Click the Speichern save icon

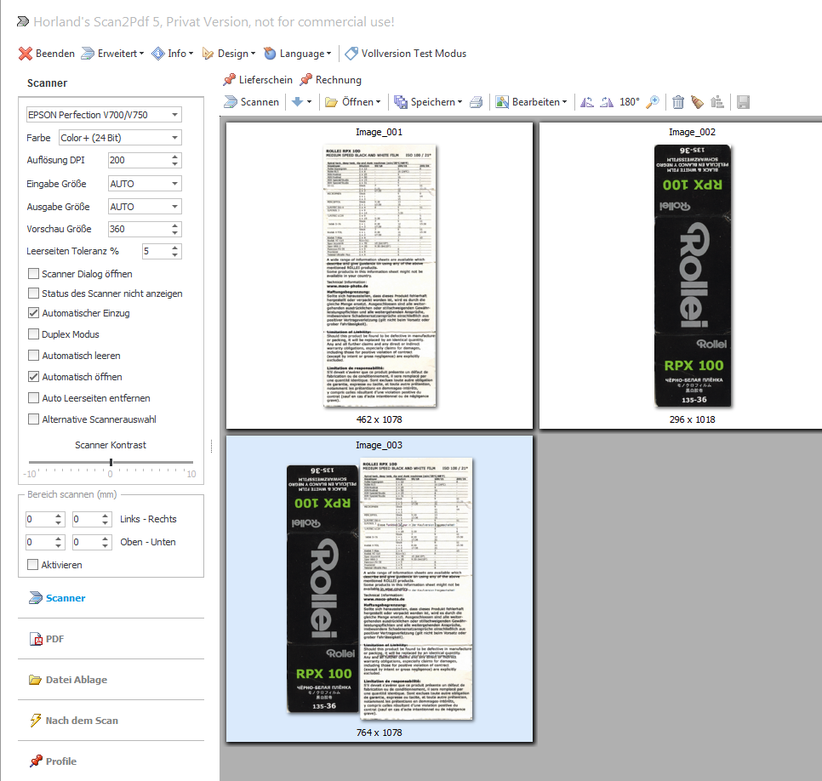pyautogui.click(x=401, y=102)
